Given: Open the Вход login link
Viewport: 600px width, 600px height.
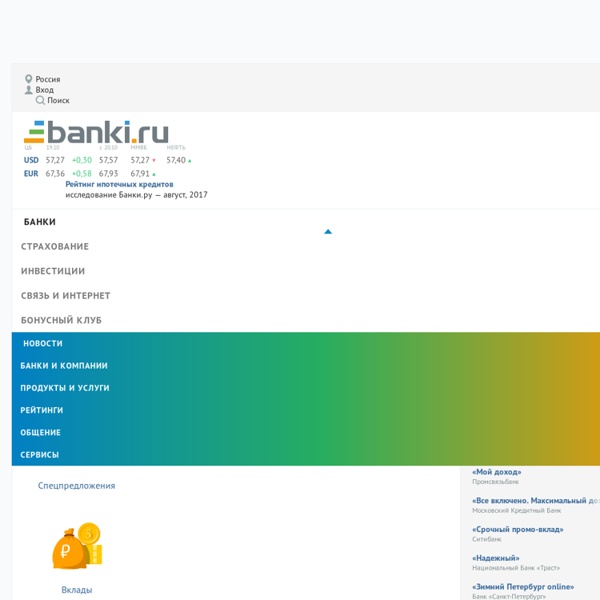Looking at the screenshot, I should 44,90.
